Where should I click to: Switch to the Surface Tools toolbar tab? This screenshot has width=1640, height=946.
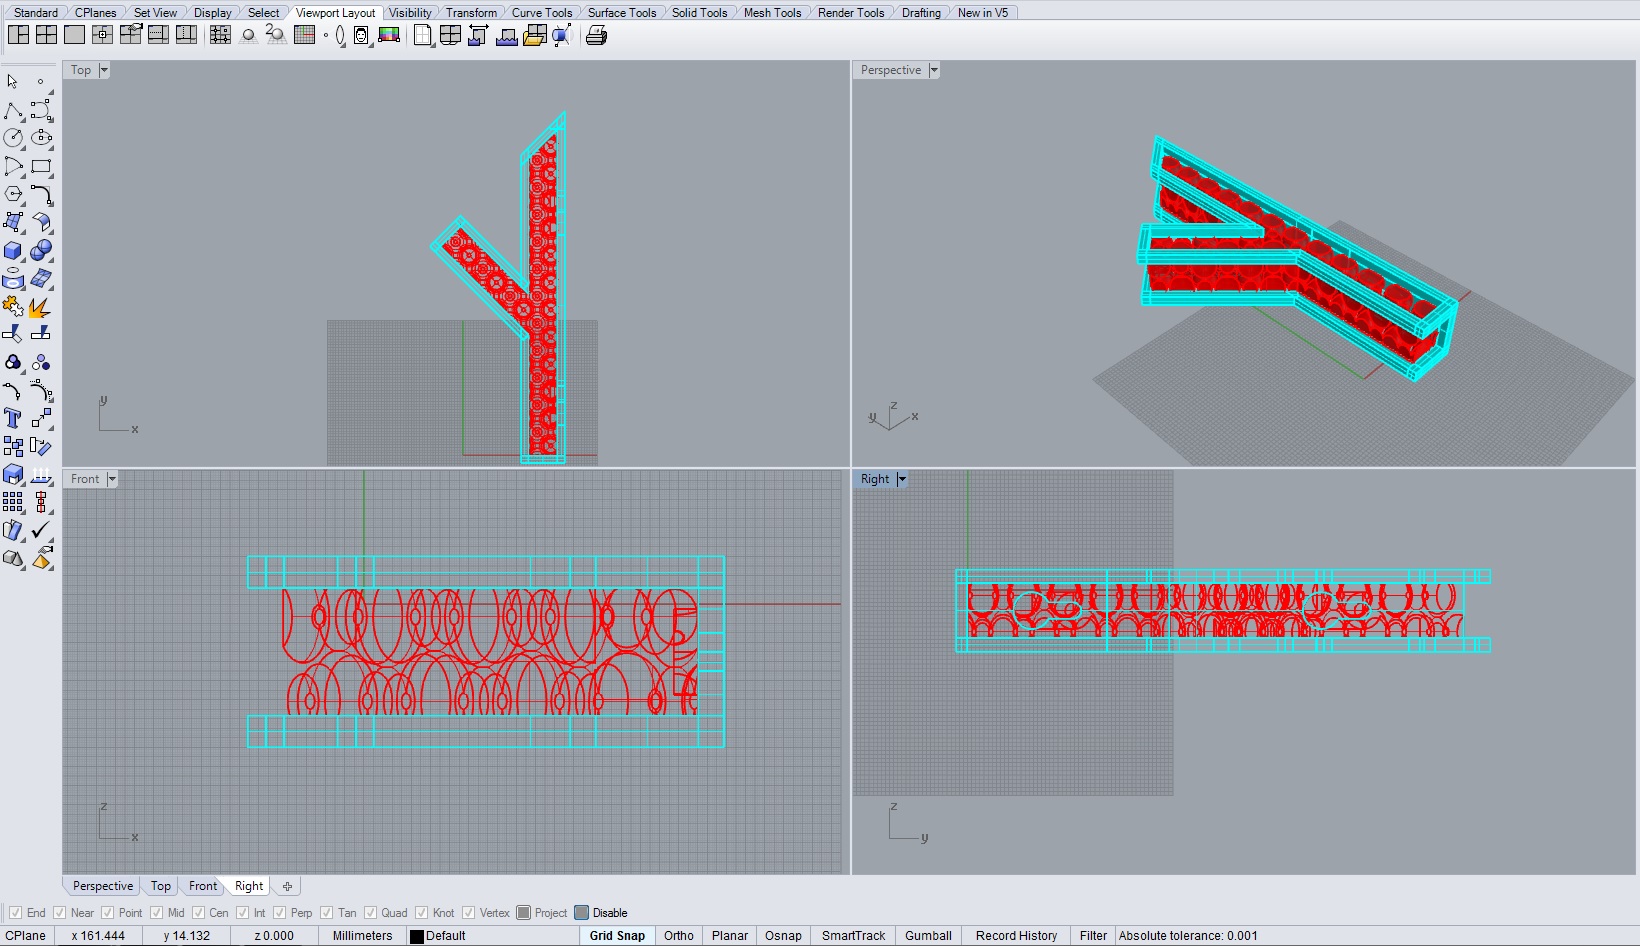(622, 13)
